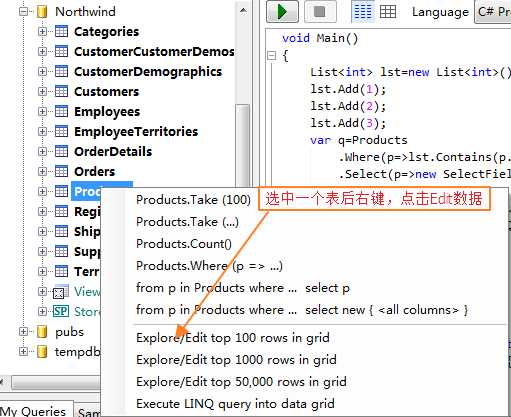Expand the Orders table node
This screenshot has width=511, height=417.
pyautogui.click(x=42, y=172)
